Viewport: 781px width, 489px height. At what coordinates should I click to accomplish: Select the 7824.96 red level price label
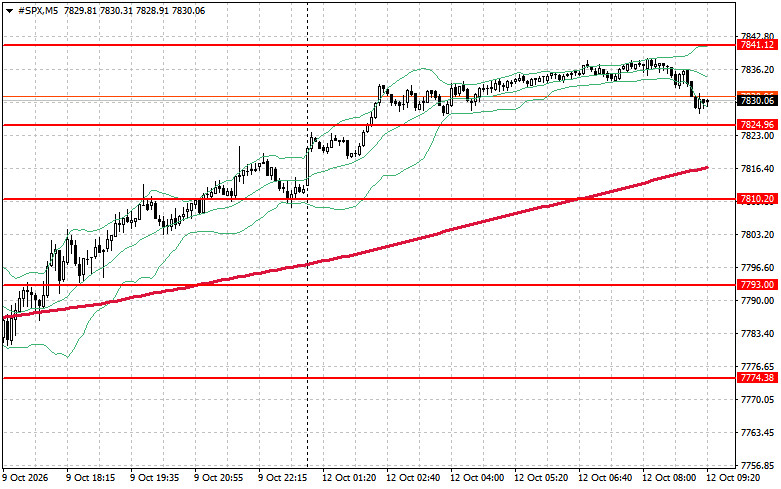tap(757, 124)
